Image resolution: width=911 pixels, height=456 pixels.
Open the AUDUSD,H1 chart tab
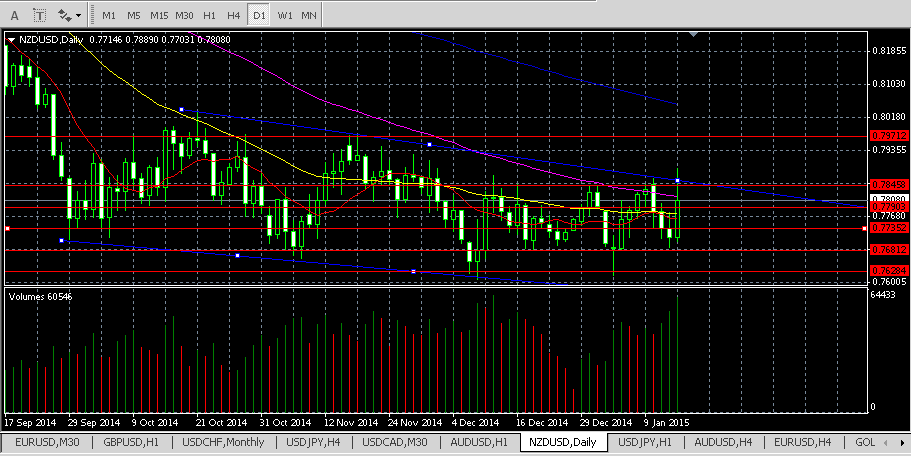(x=479, y=442)
